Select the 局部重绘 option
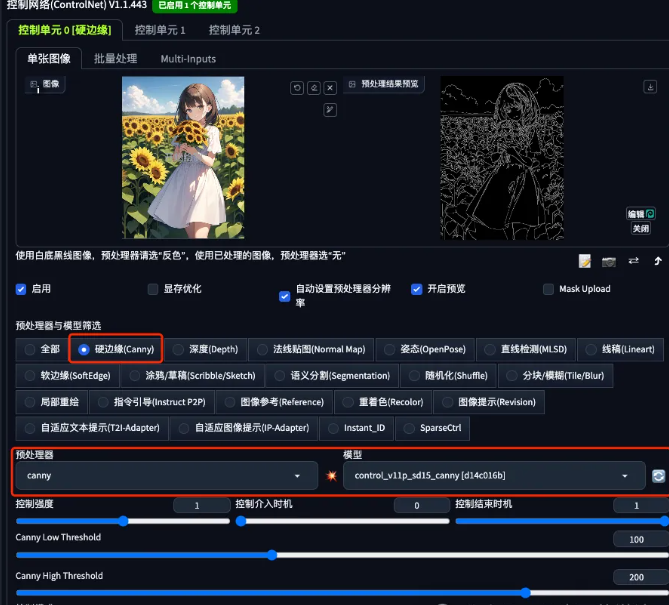The image size is (669, 605). click(x=52, y=402)
